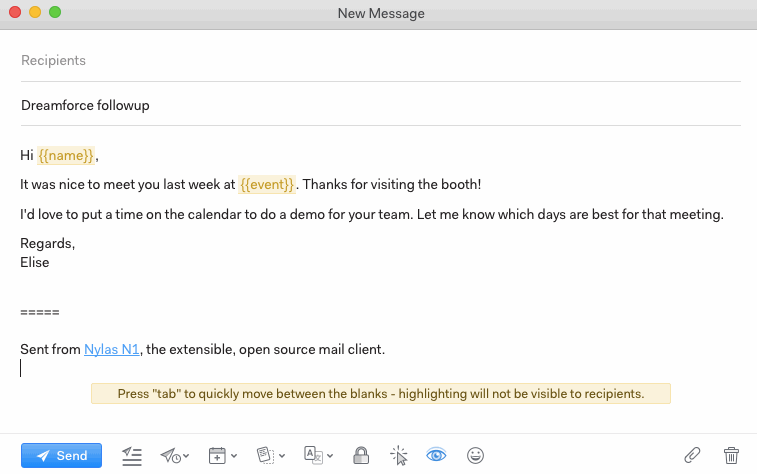Discard draft with the trash icon
Viewport: 757px width, 474px height.
(731, 455)
